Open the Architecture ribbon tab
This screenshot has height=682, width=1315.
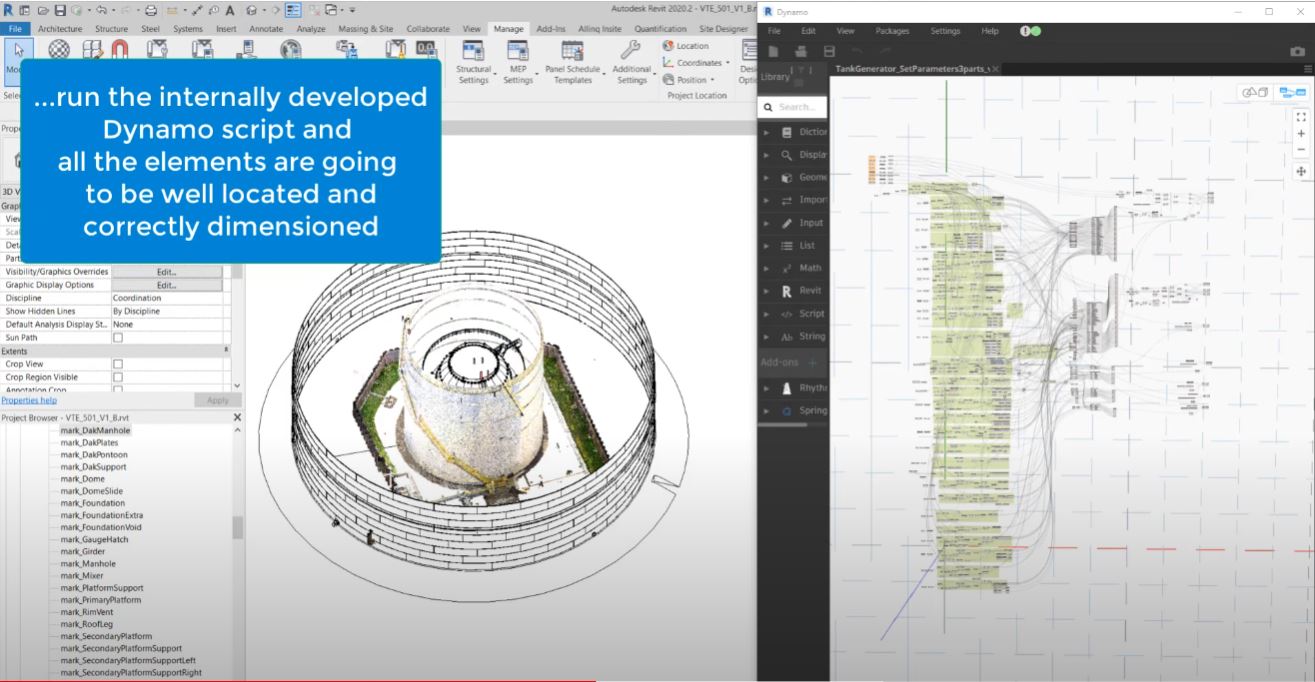[x=59, y=29]
